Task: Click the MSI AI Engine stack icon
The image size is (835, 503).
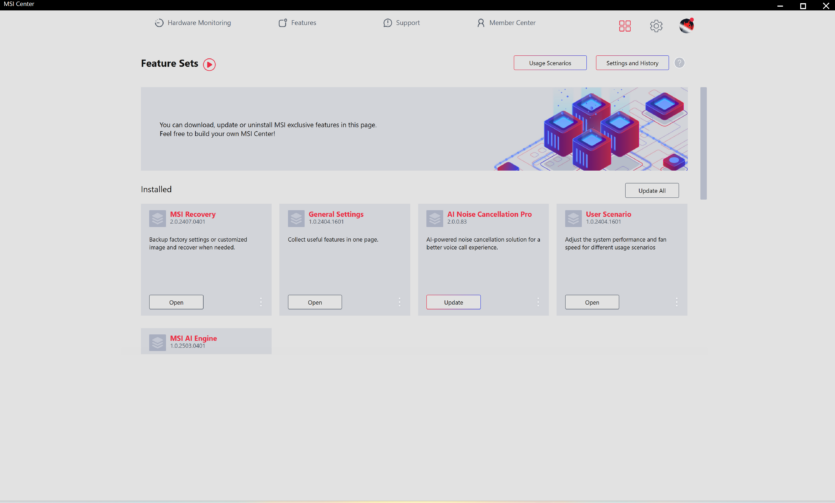Action: [157, 342]
